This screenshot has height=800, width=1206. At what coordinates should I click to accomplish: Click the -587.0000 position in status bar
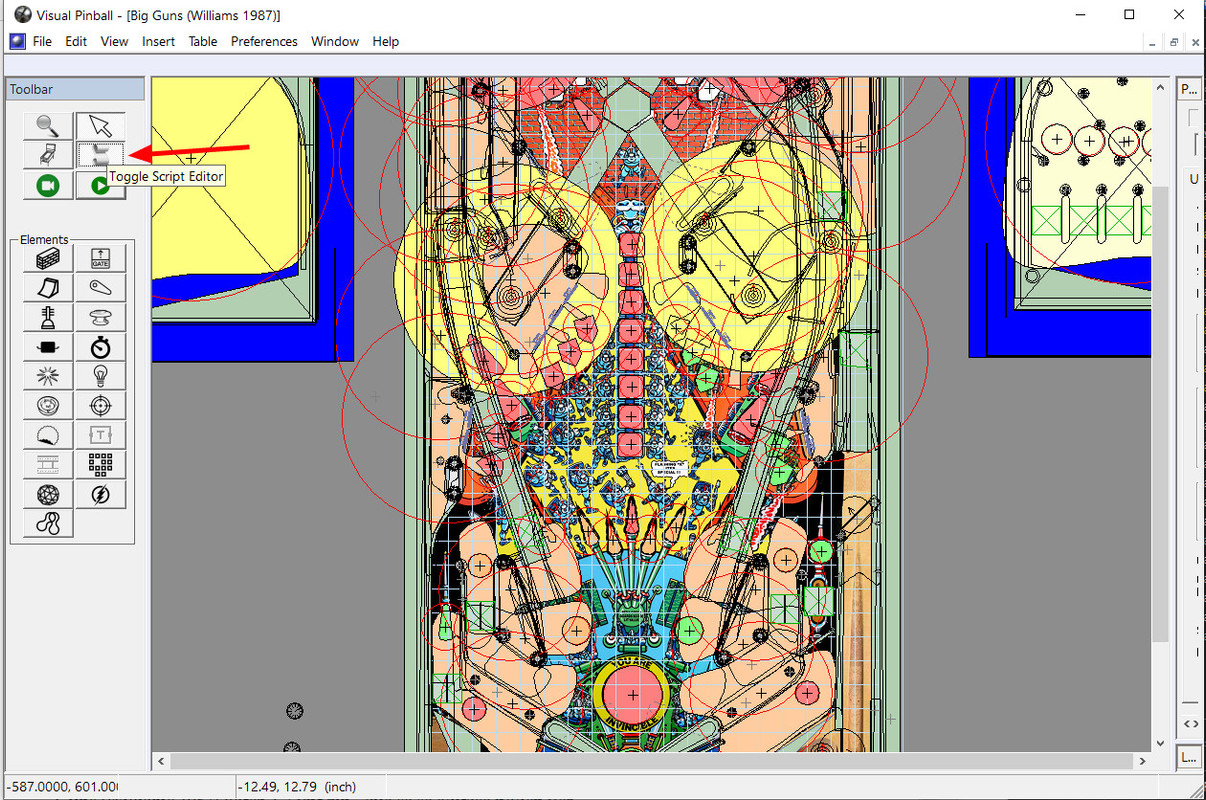(x=63, y=787)
